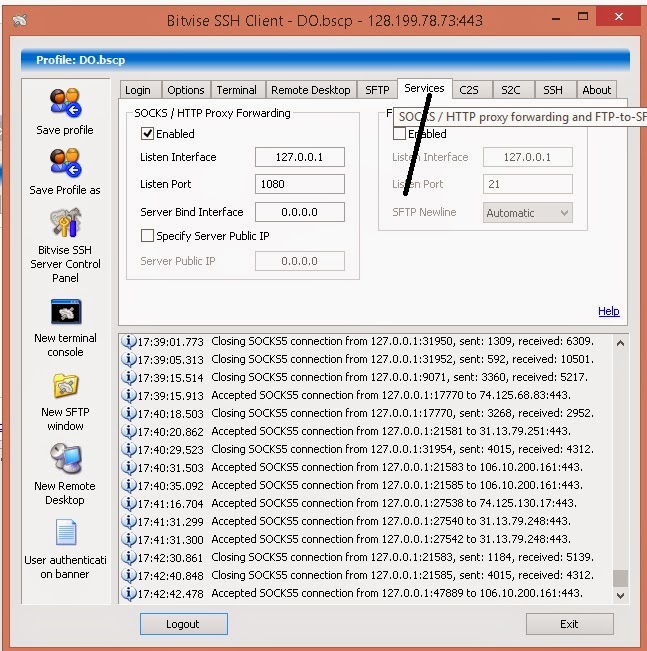Minimize the Bitvise SSH Client window
This screenshot has width=647, height=651.
556,19
